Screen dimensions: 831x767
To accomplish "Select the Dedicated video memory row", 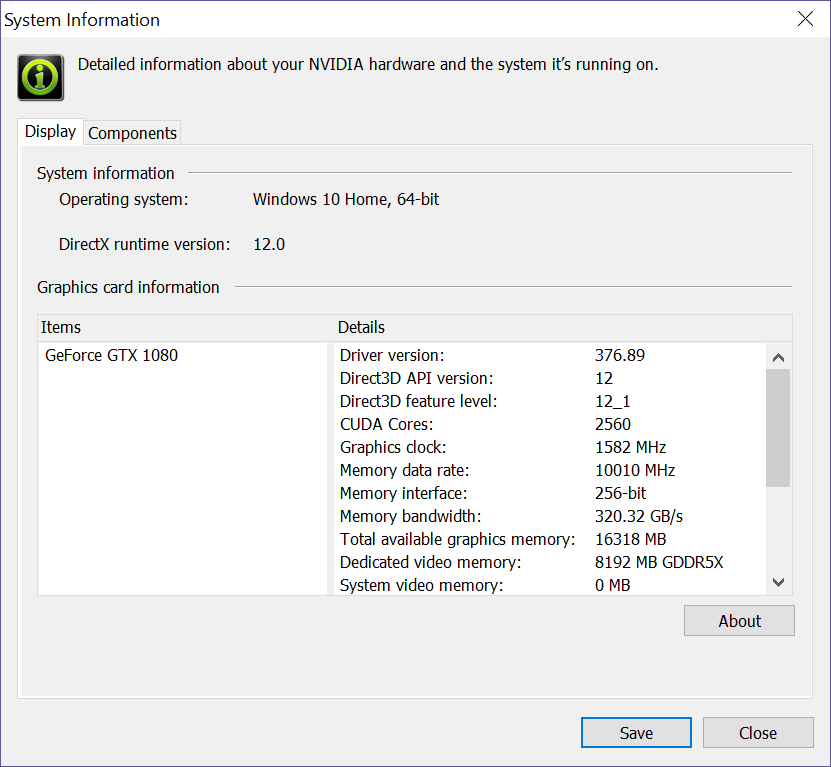I will coord(430,562).
